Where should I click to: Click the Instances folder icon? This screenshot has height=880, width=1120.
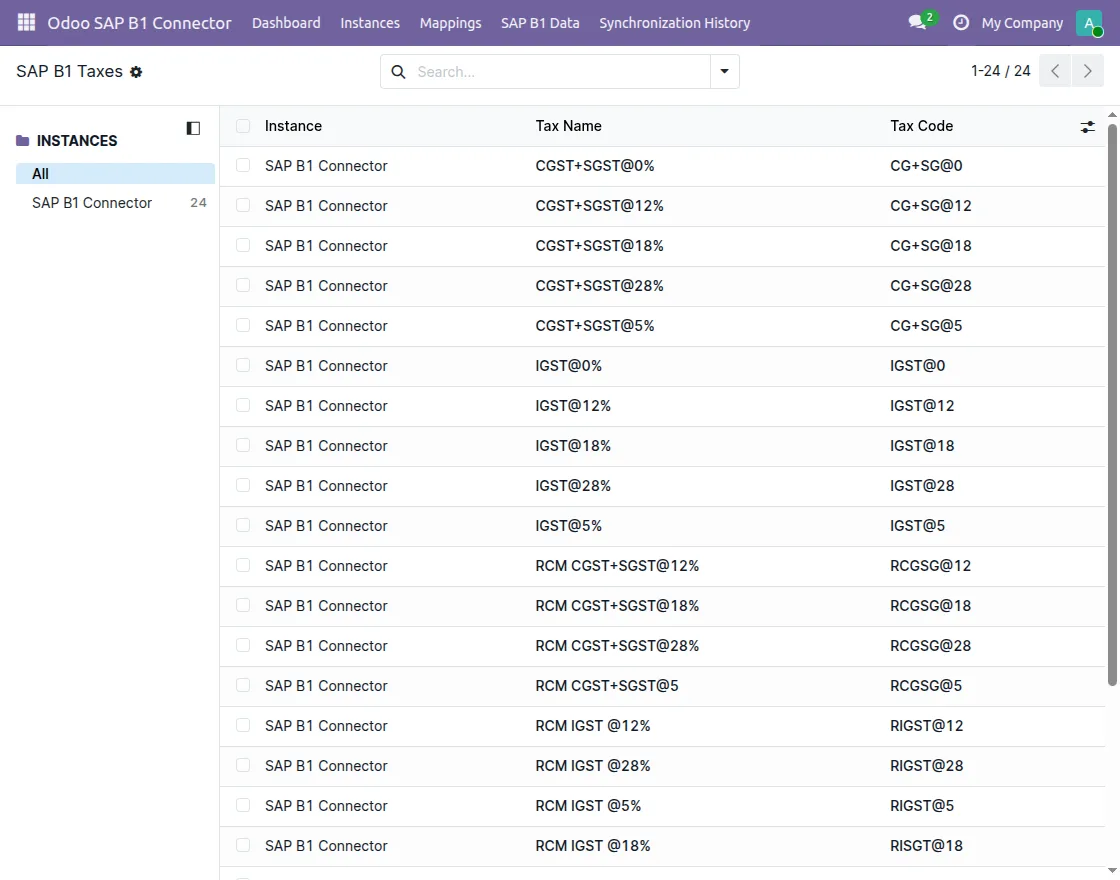click(23, 141)
